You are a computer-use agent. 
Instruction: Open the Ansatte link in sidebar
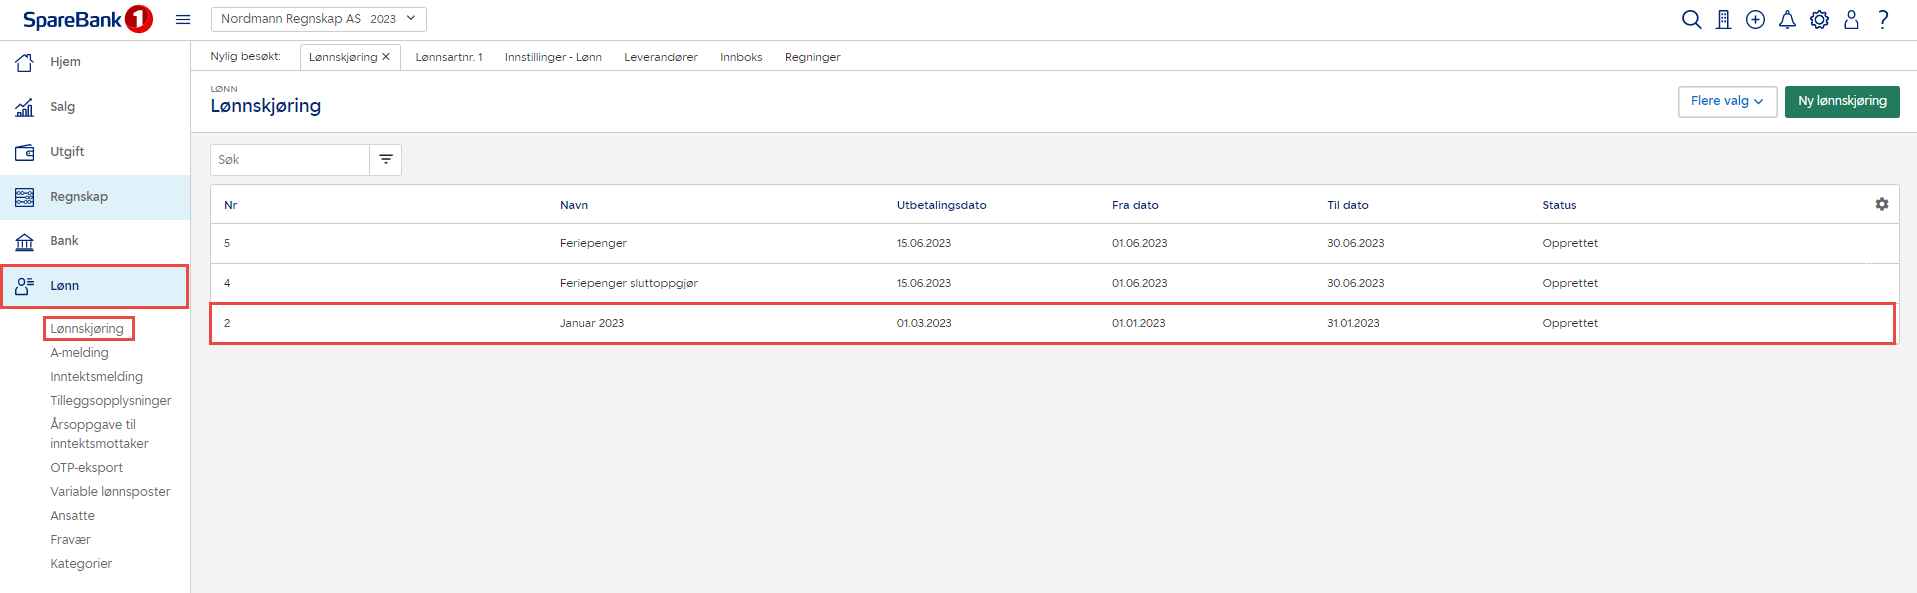coord(72,516)
